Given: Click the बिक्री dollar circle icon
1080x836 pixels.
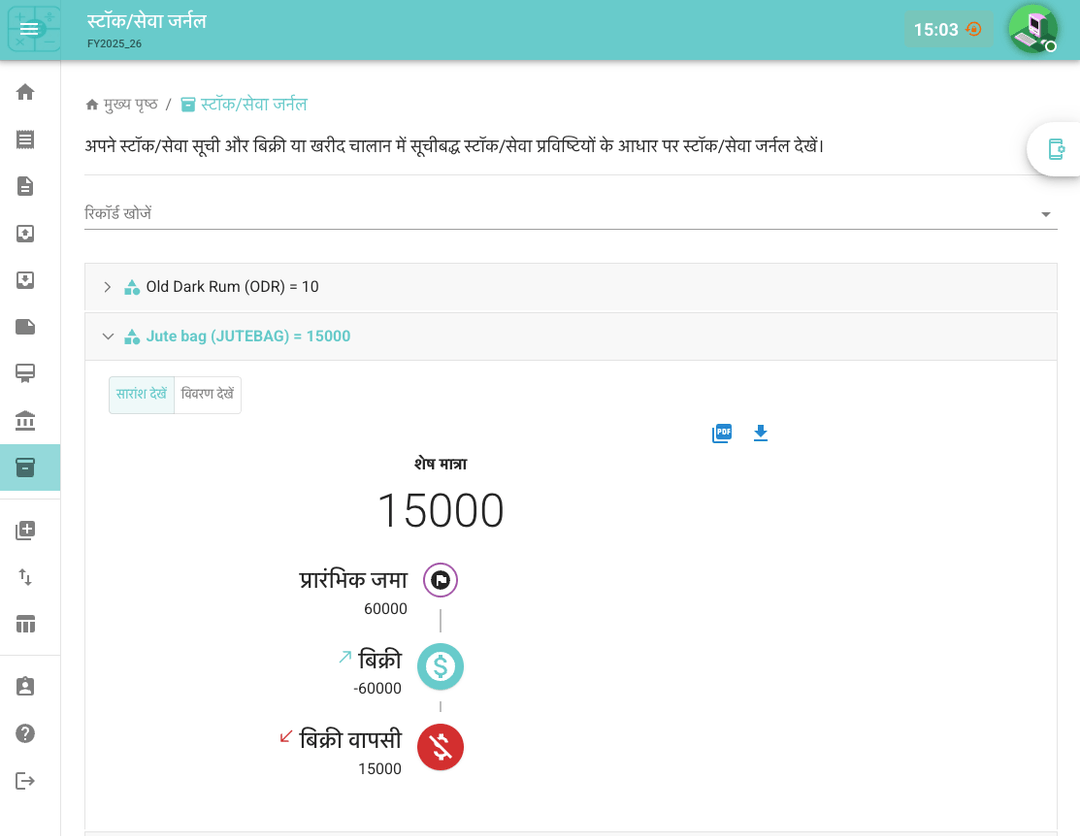Looking at the screenshot, I should point(440,666).
